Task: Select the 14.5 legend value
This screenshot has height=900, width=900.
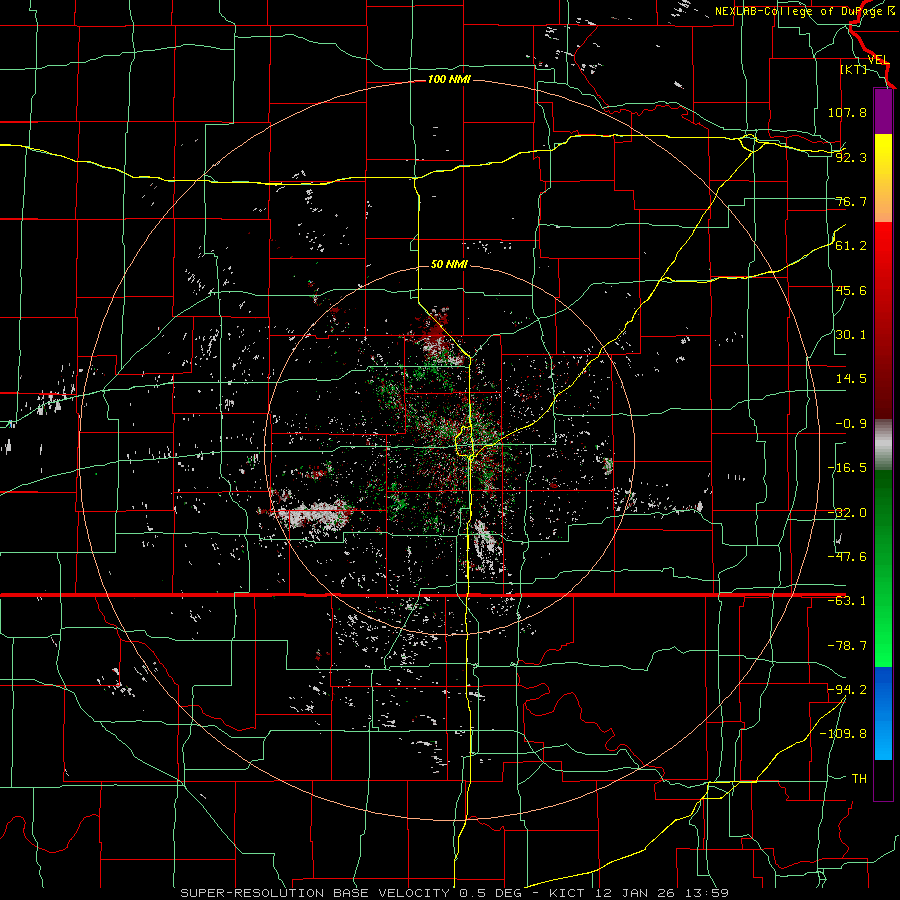Action: 851,379
